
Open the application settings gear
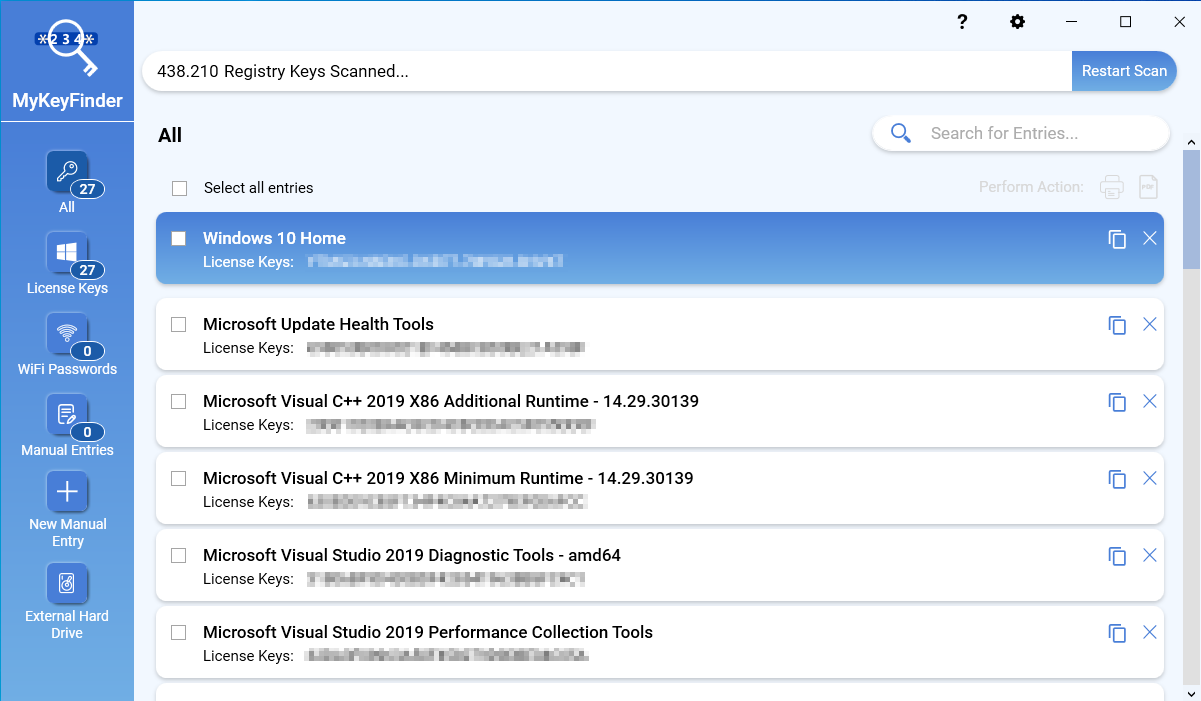tap(1017, 21)
